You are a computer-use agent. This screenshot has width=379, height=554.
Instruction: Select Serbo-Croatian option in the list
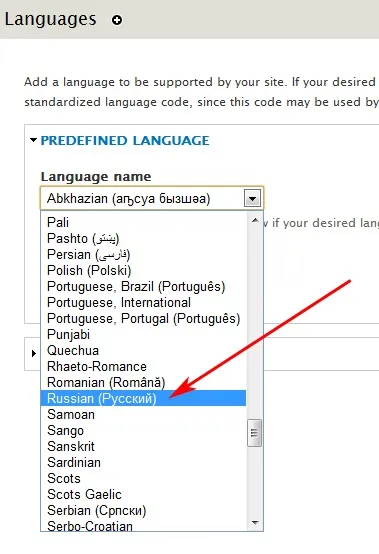click(x=143, y=526)
